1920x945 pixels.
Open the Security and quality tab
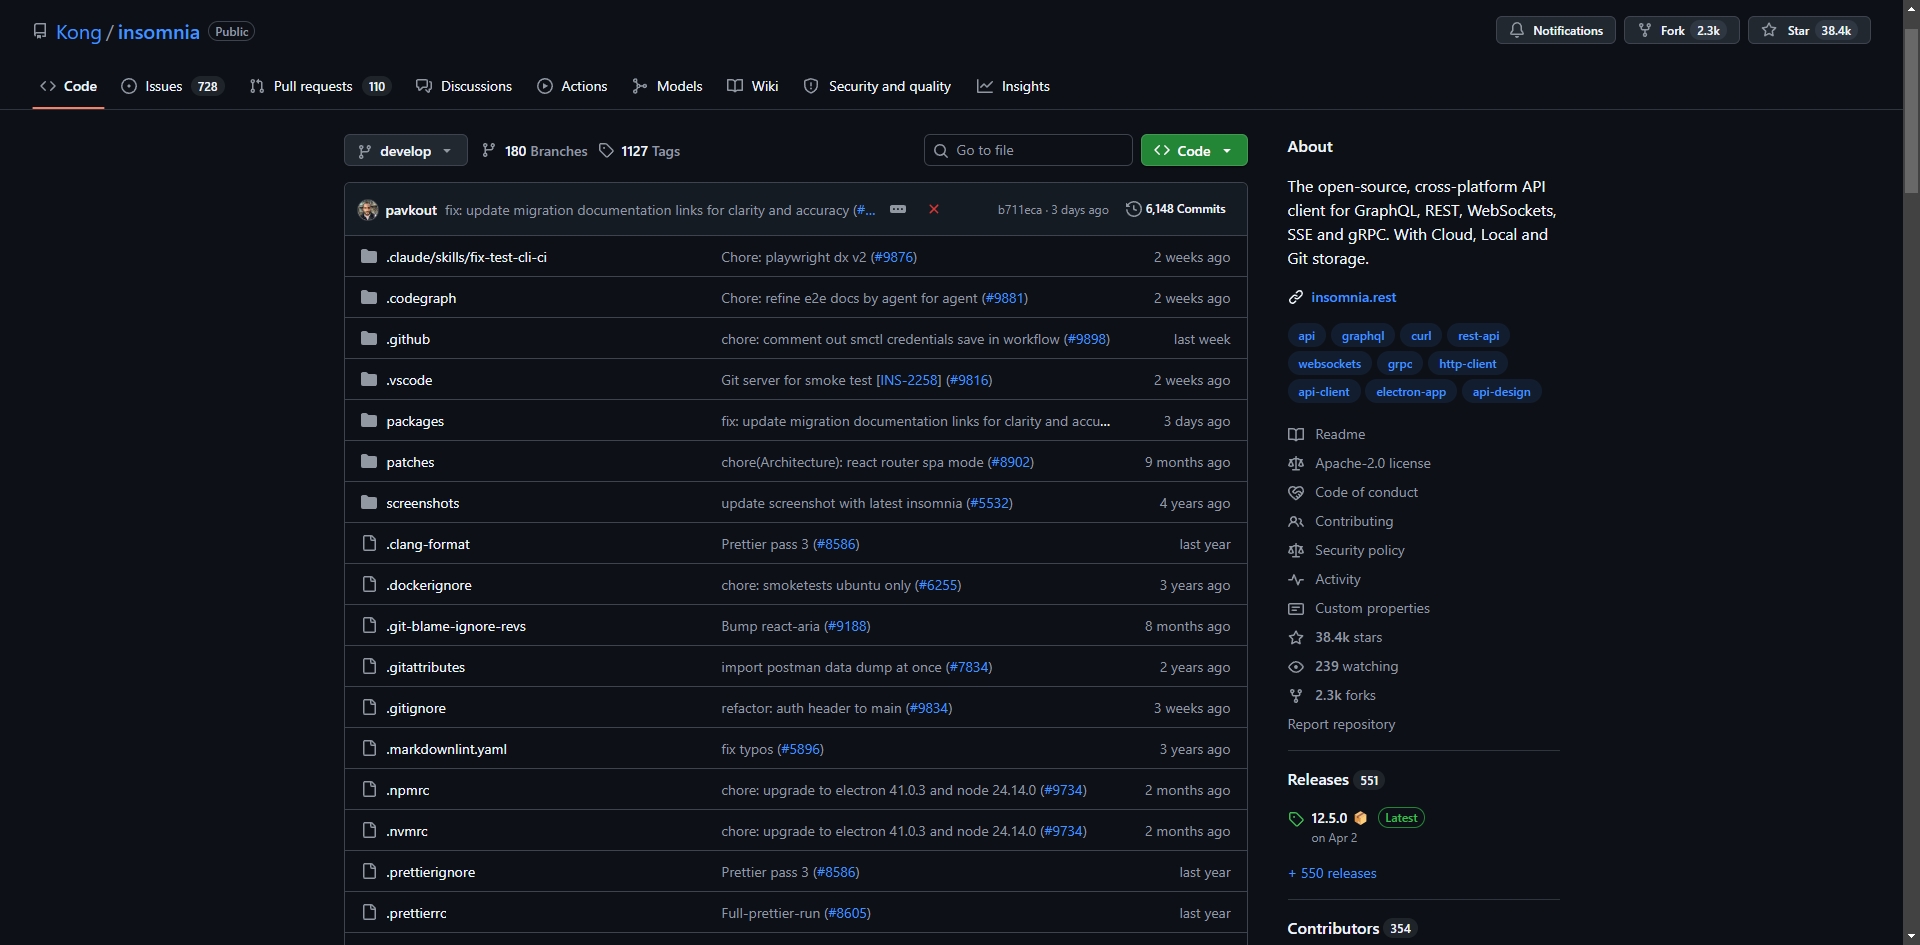pos(877,86)
